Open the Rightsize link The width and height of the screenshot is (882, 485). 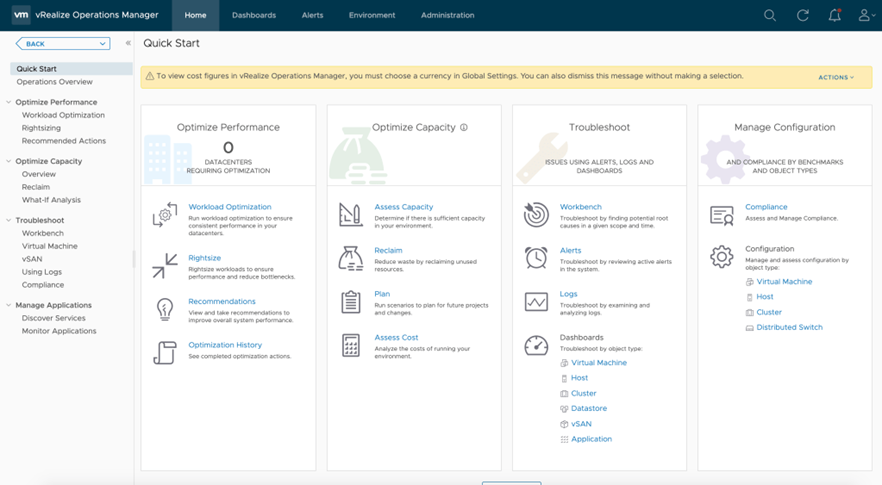[204, 258]
